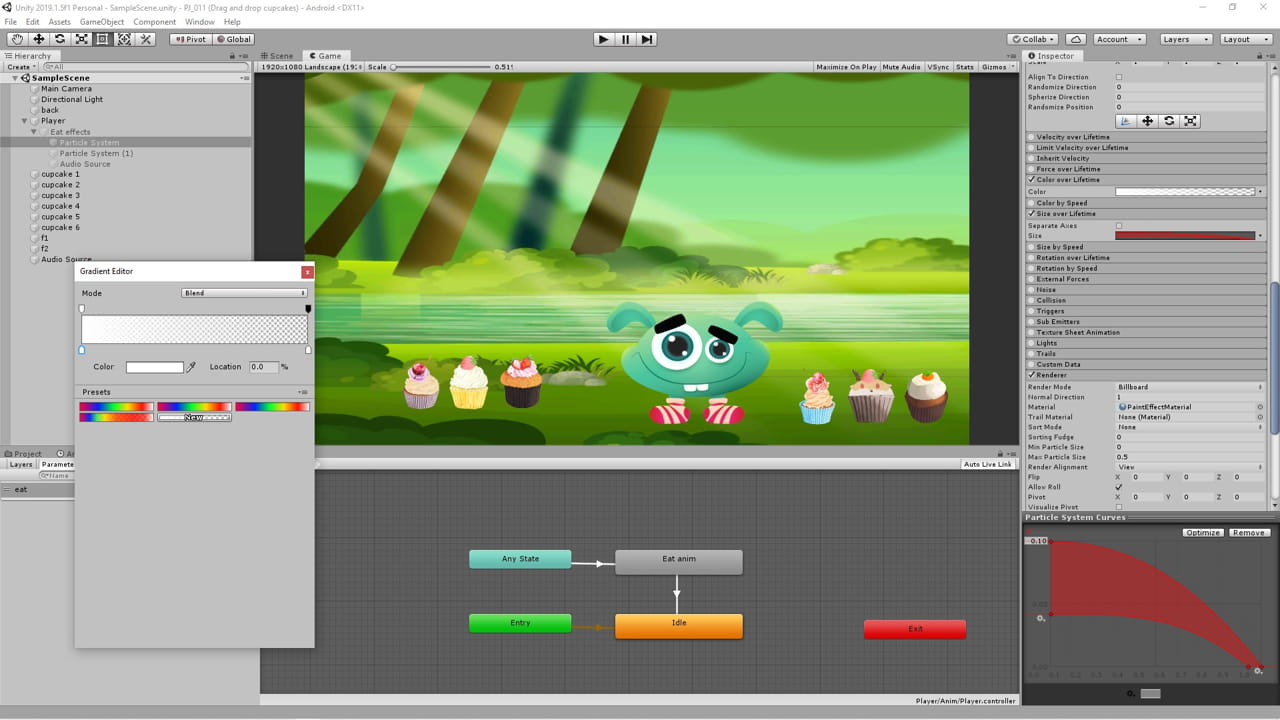
Task: Click the Step forward button
Action: 647,39
